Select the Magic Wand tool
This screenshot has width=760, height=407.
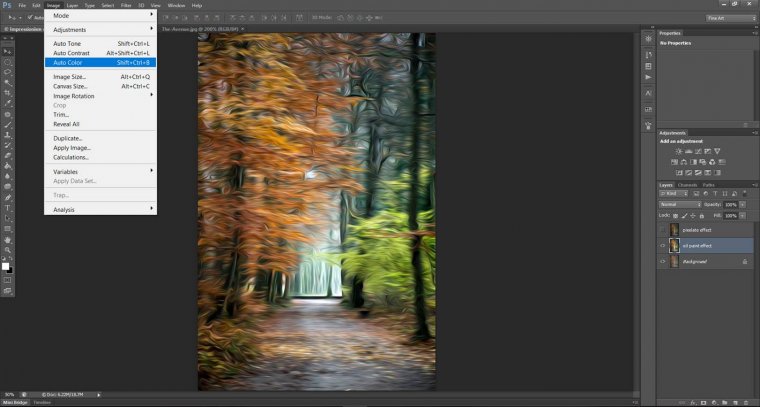(7, 82)
